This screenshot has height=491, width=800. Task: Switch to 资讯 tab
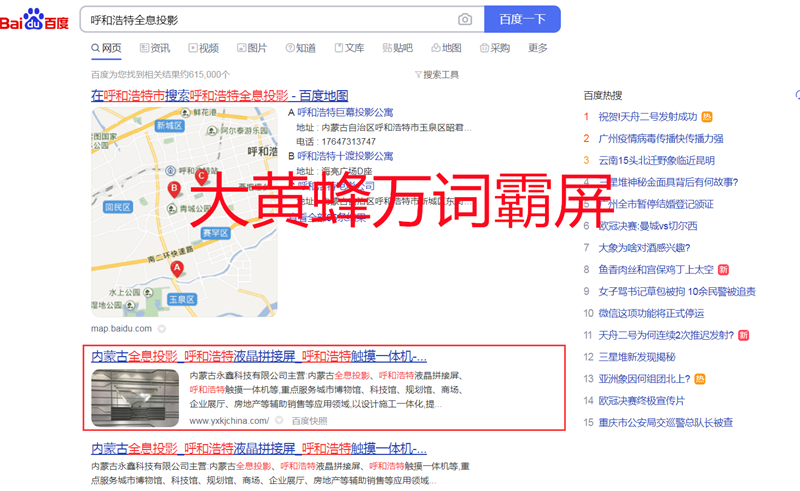coord(155,48)
